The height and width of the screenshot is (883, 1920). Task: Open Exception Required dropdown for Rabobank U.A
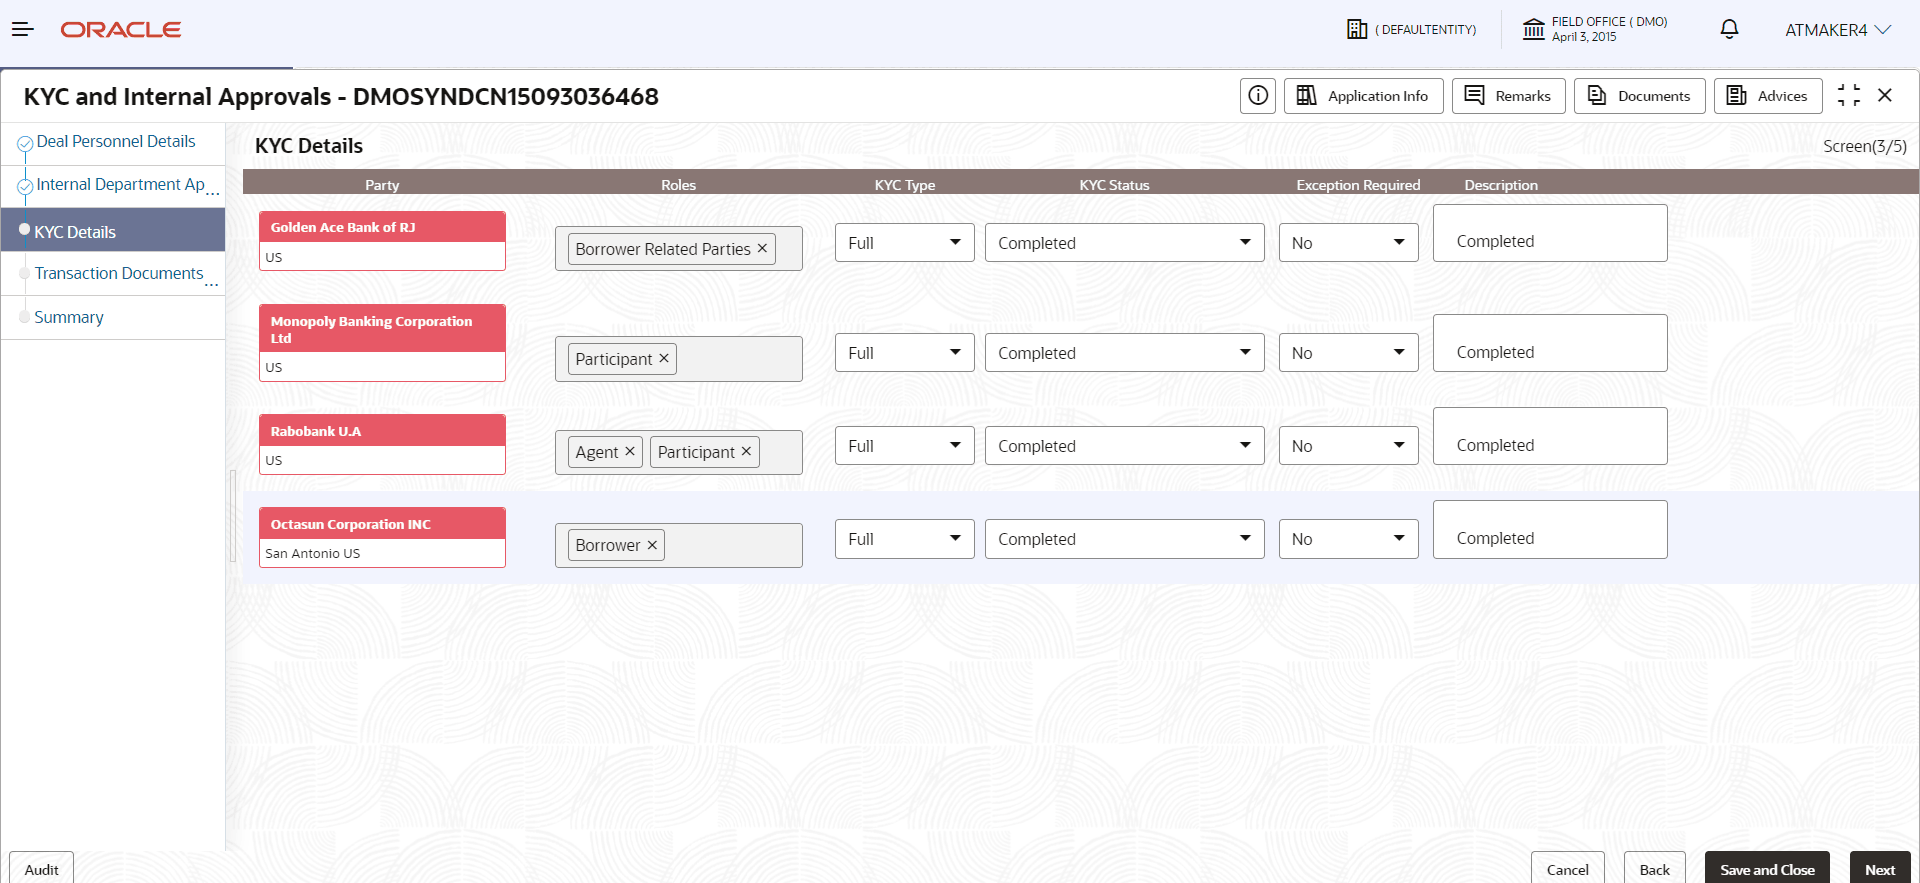point(1349,446)
